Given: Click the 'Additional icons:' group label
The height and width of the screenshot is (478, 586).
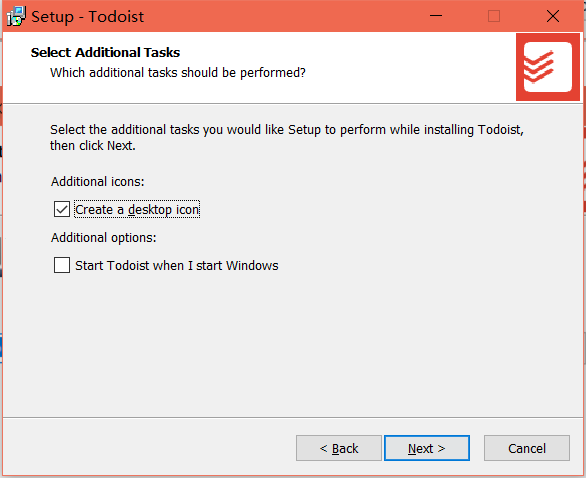Looking at the screenshot, I should pyautogui.click(x=98, y=181).
